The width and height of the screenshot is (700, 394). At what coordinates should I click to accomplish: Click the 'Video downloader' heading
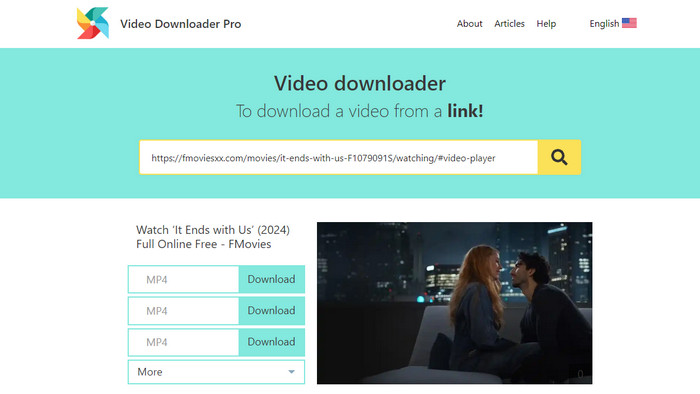pos(360,83)
